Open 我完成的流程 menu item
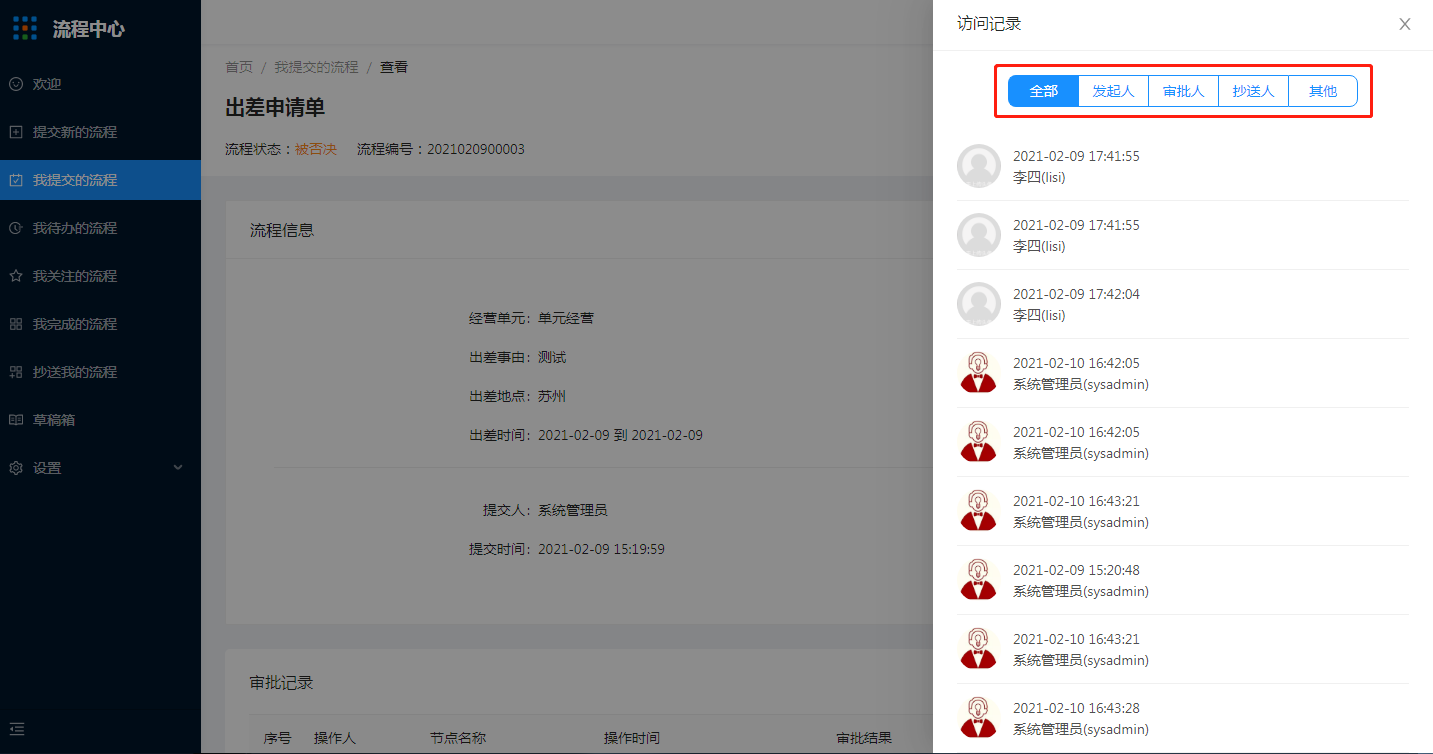 pyautogui.click(x=100, y=324)
